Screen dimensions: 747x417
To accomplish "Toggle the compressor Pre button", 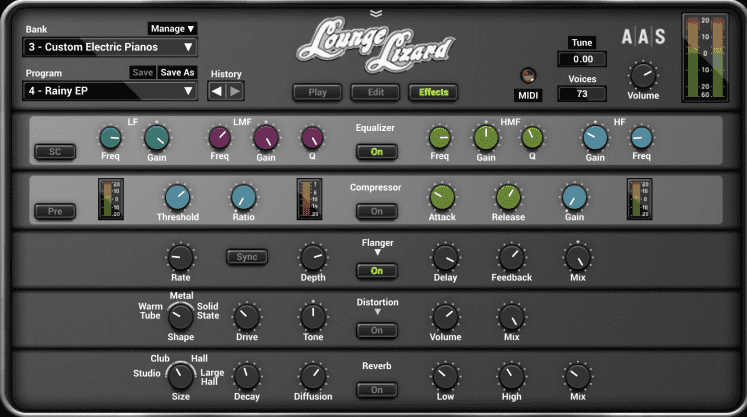I will coord(55,211).
